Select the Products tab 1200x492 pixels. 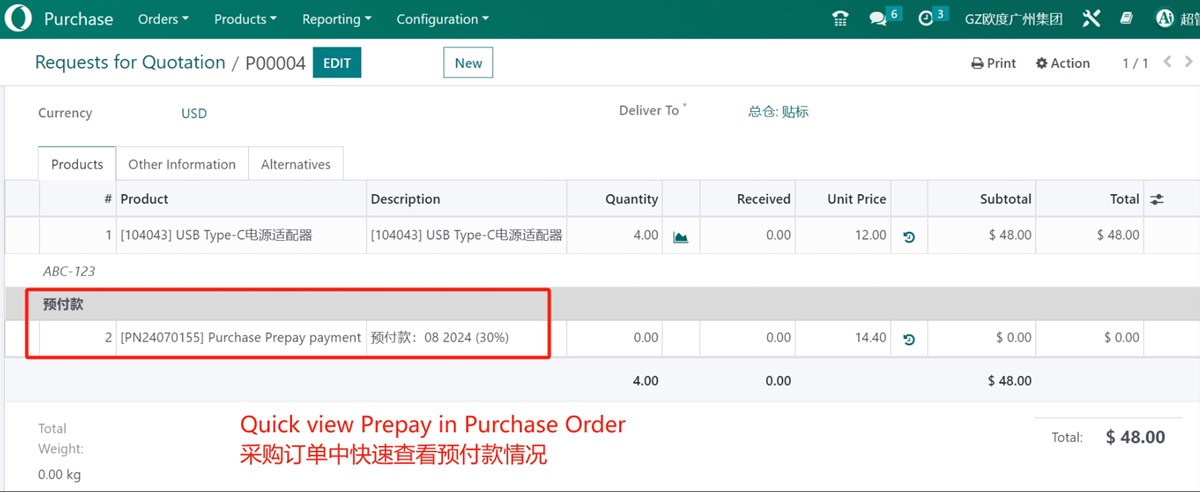(77, 164)
